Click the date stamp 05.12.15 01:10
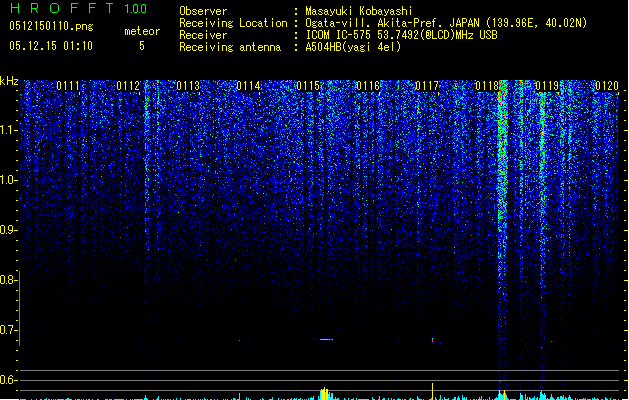This screenshot has width=629, height=400. point(51,46)
